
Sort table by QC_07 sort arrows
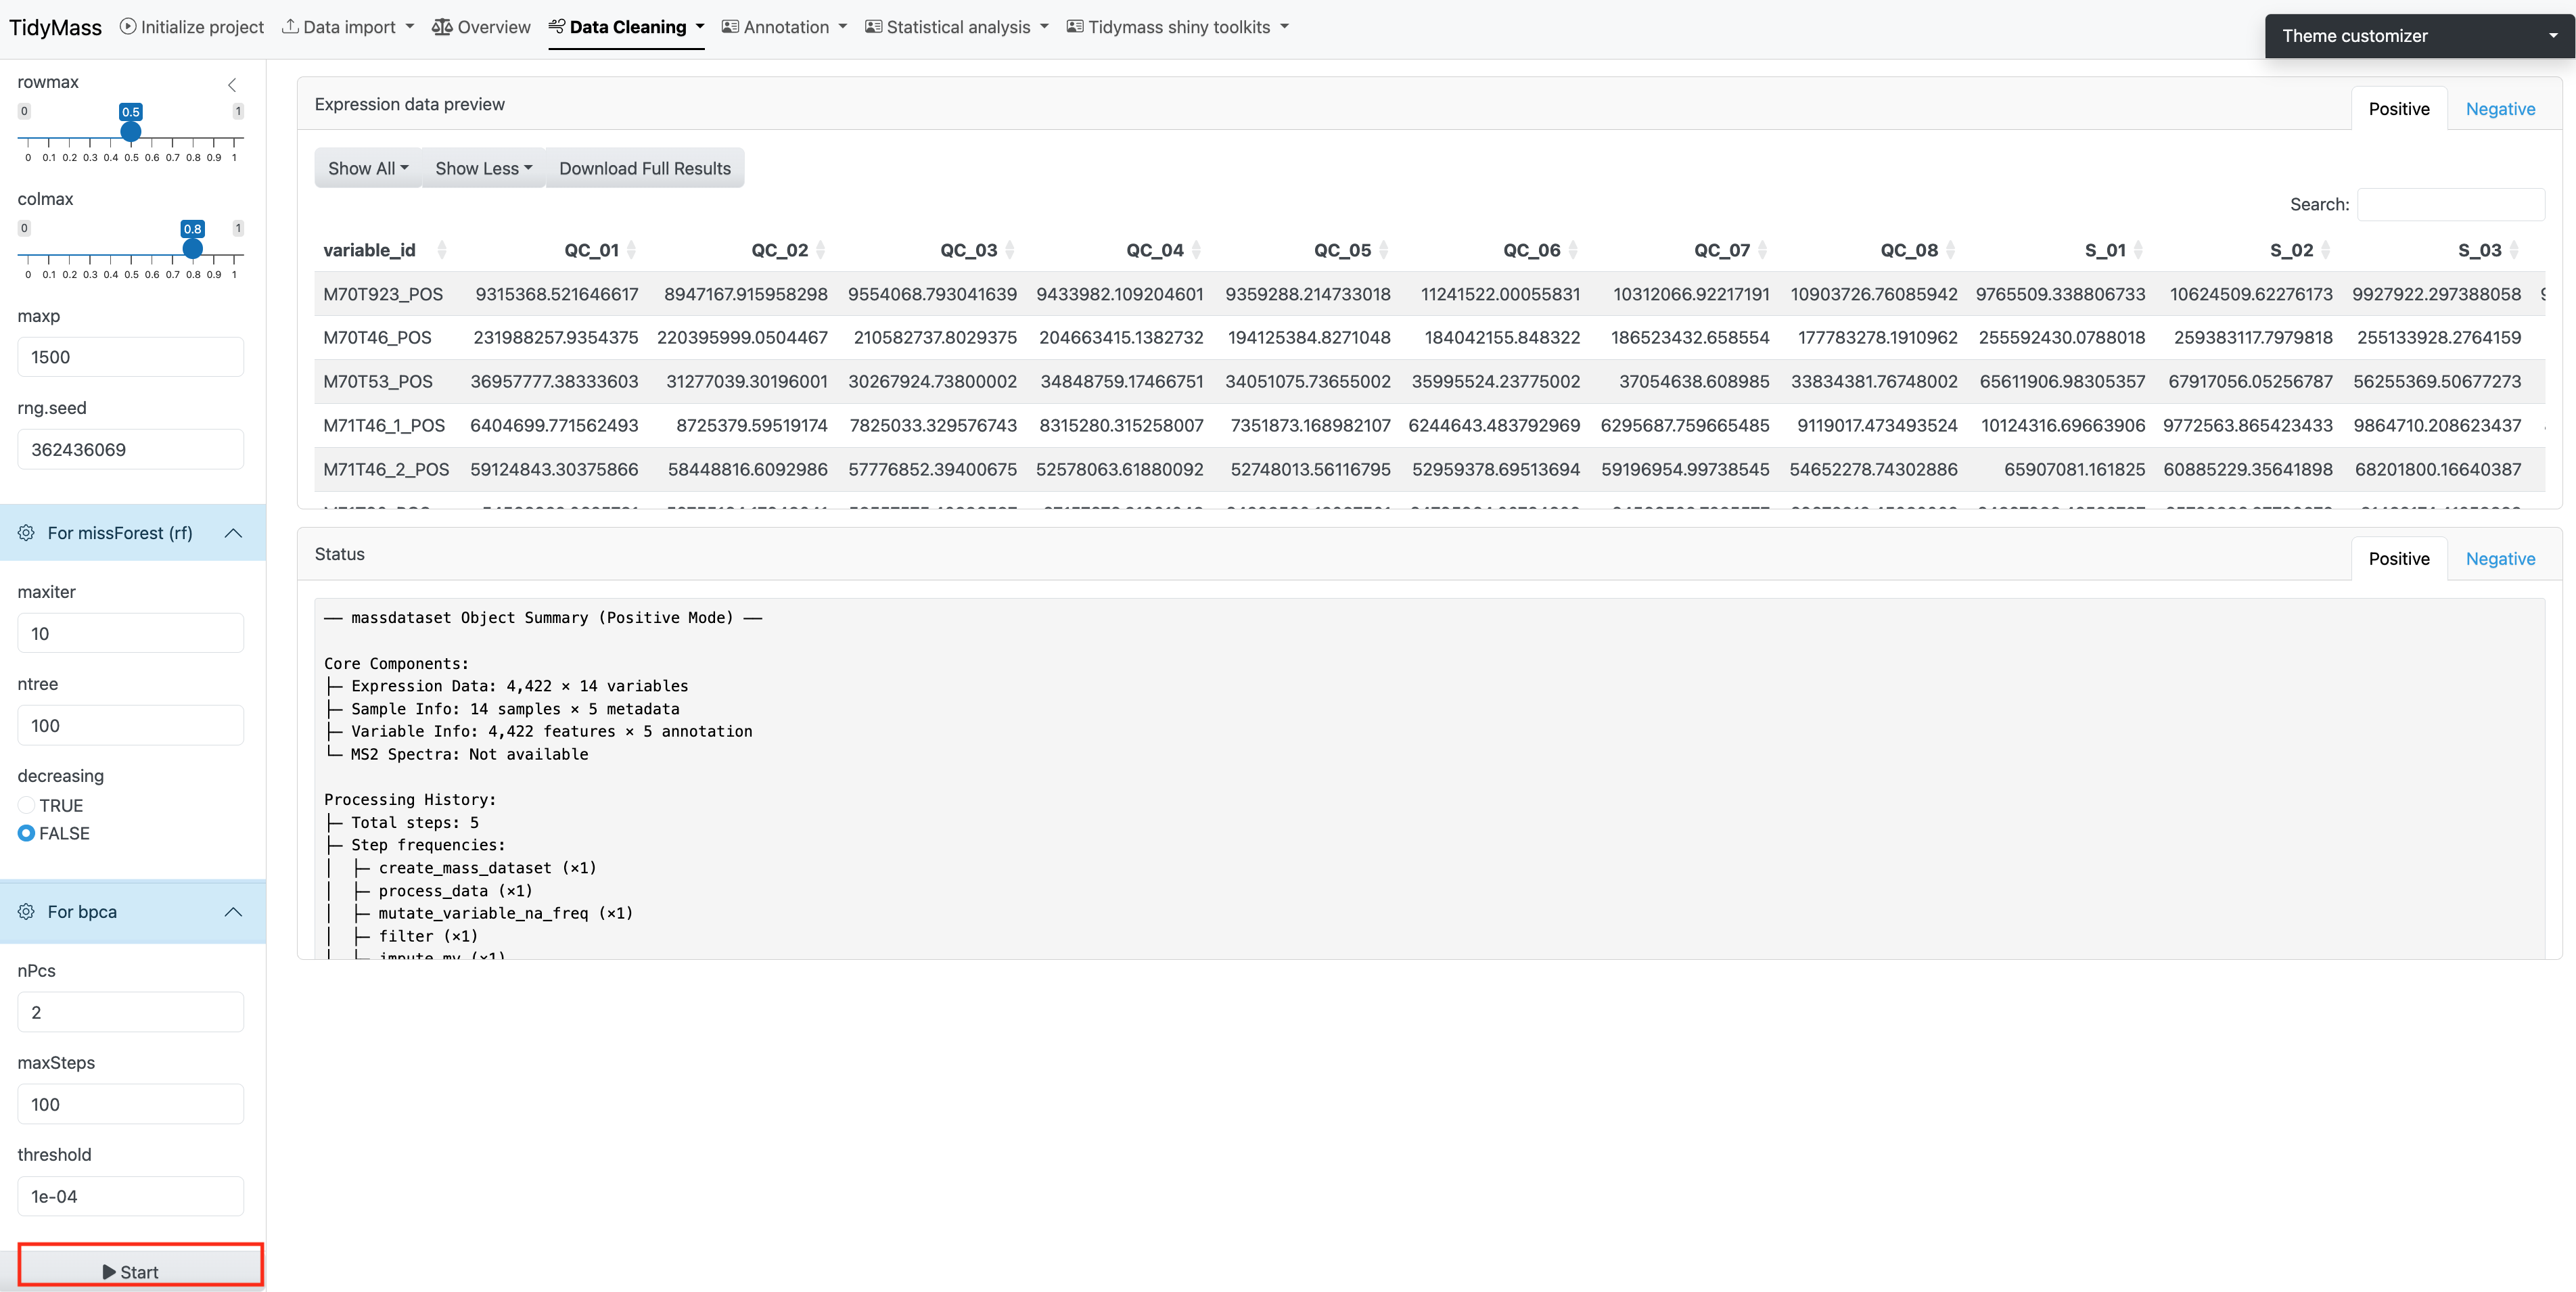1762,250
